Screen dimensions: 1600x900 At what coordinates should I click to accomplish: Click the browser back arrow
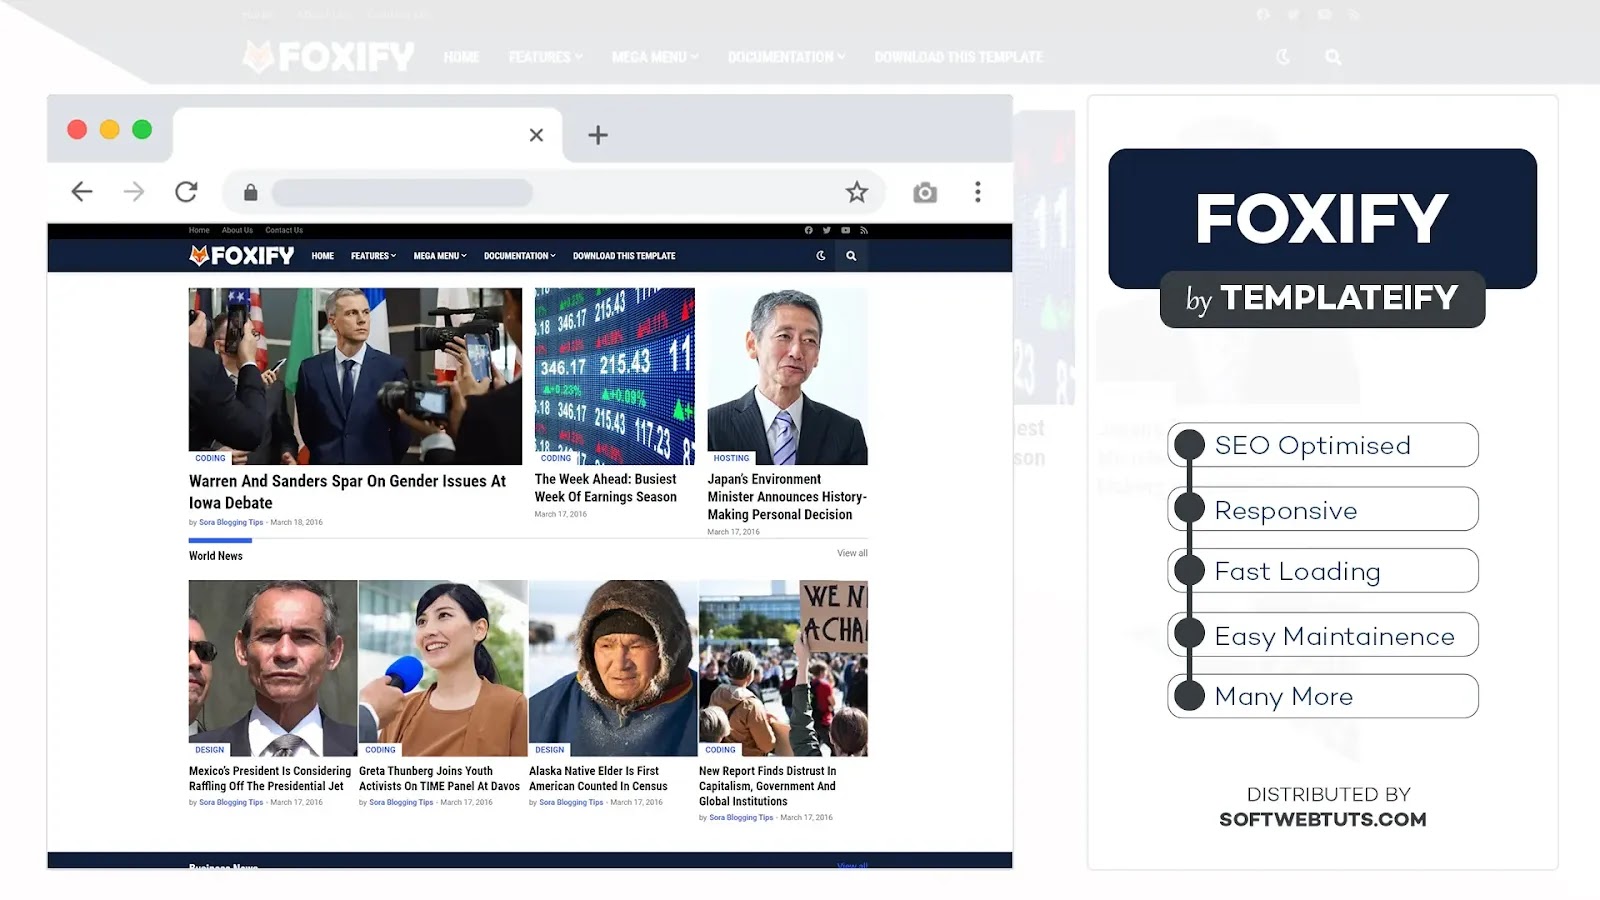pyautogui.click(x=82, y=191)
